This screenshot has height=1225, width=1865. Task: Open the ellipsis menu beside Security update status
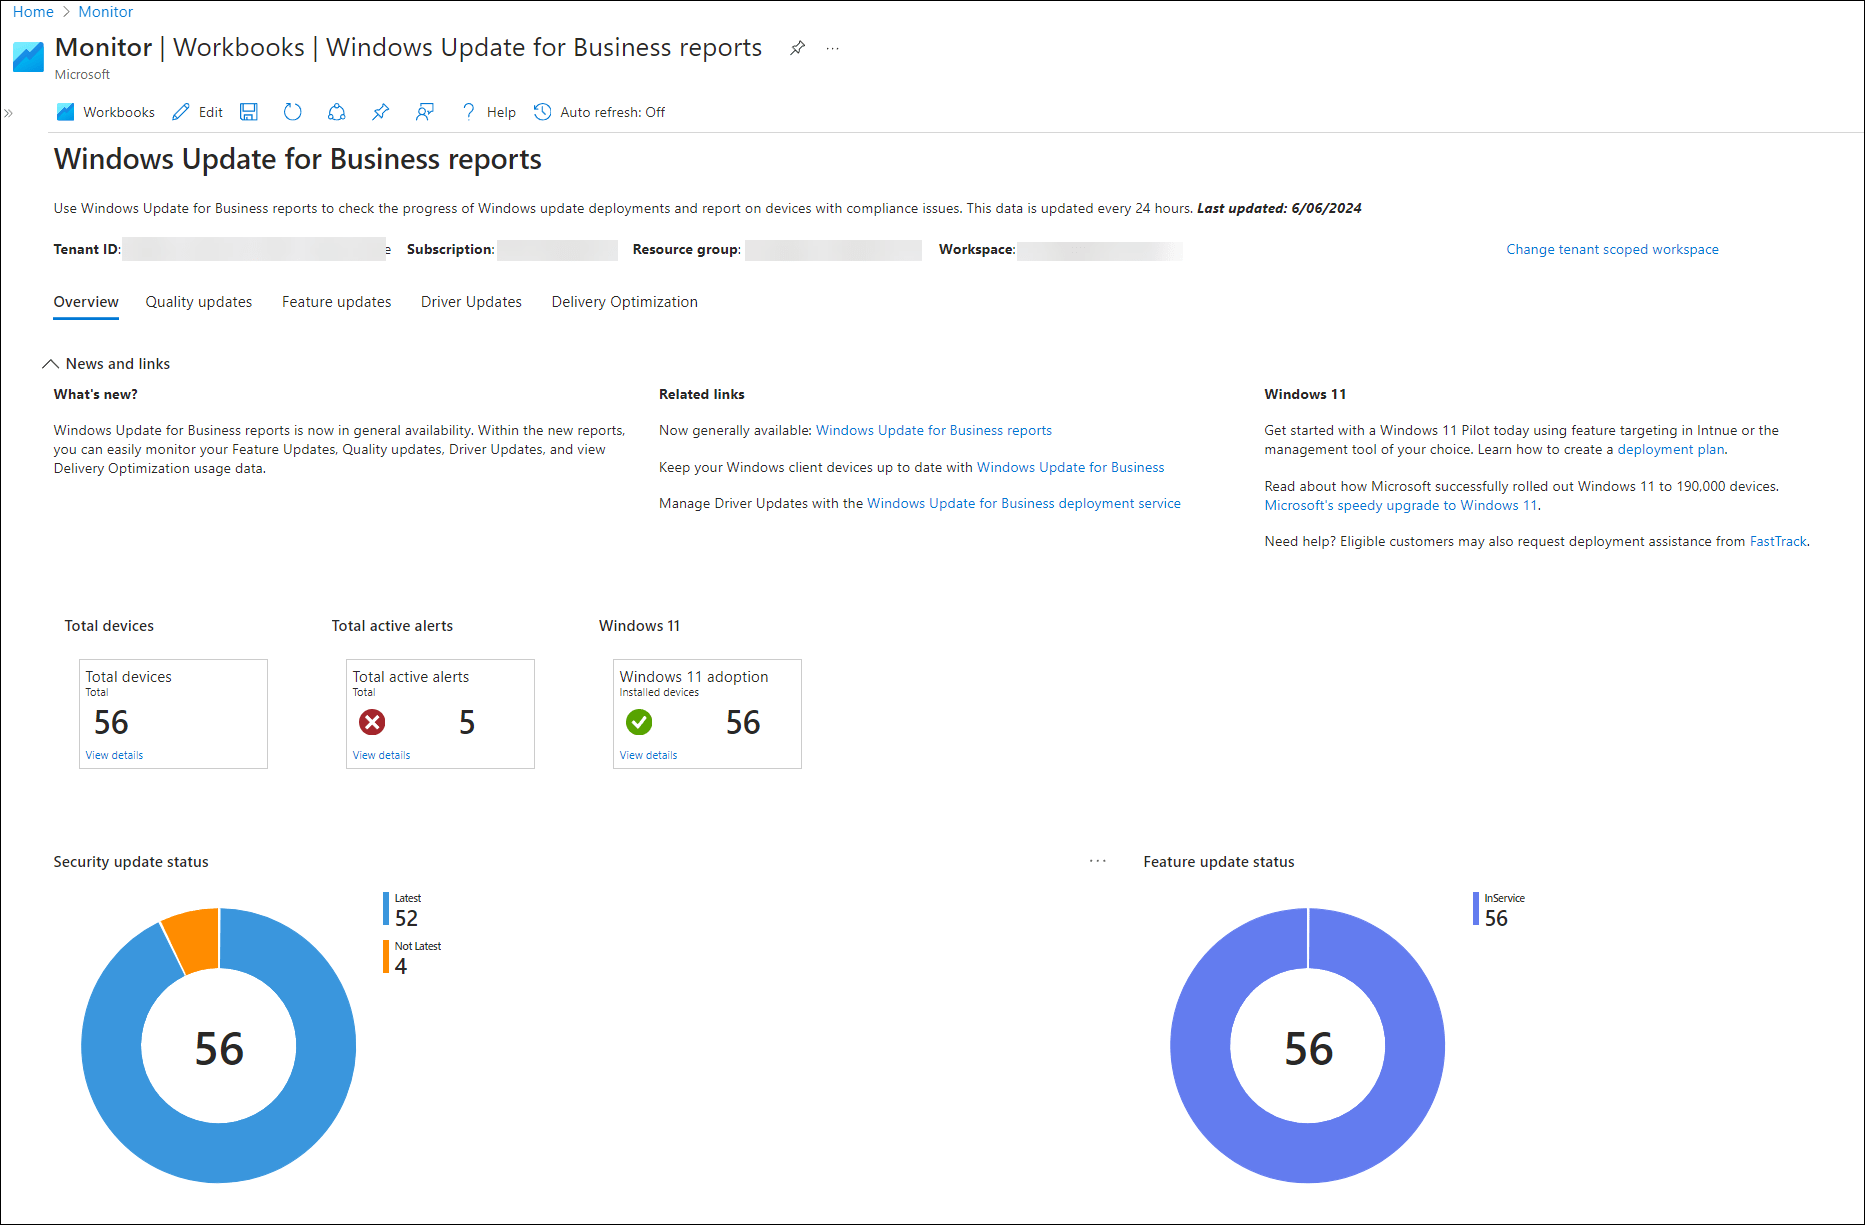point(1098,861)
